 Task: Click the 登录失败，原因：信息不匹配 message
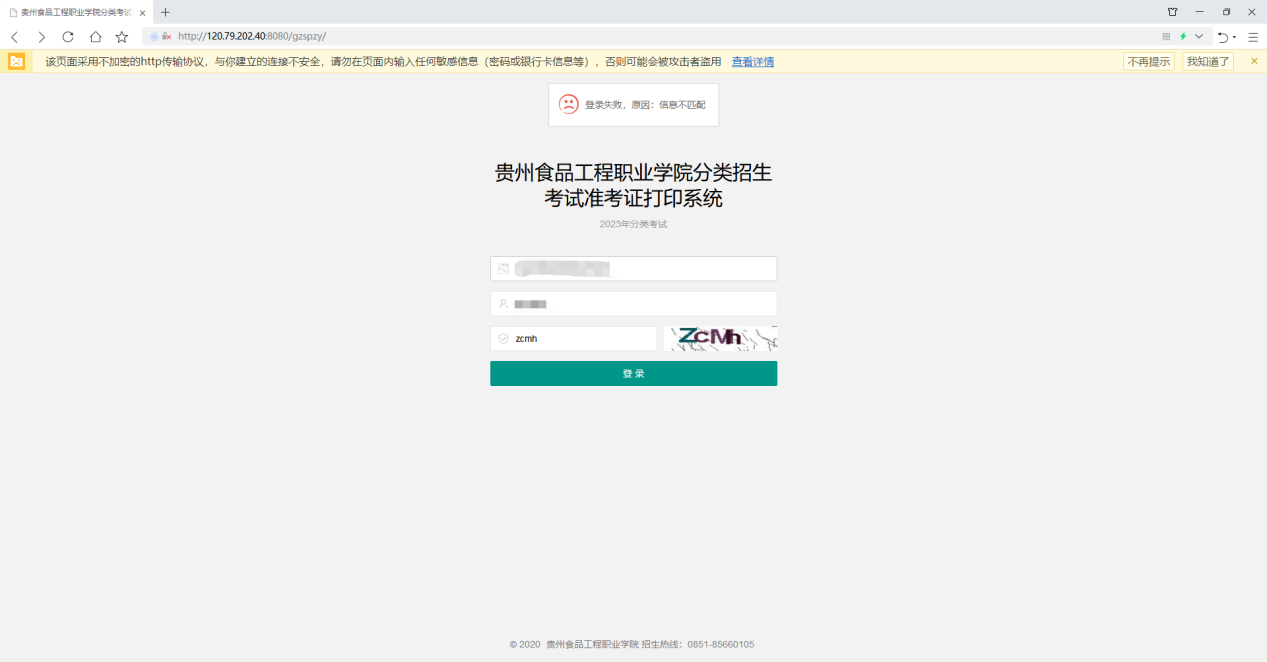point(645,105)
